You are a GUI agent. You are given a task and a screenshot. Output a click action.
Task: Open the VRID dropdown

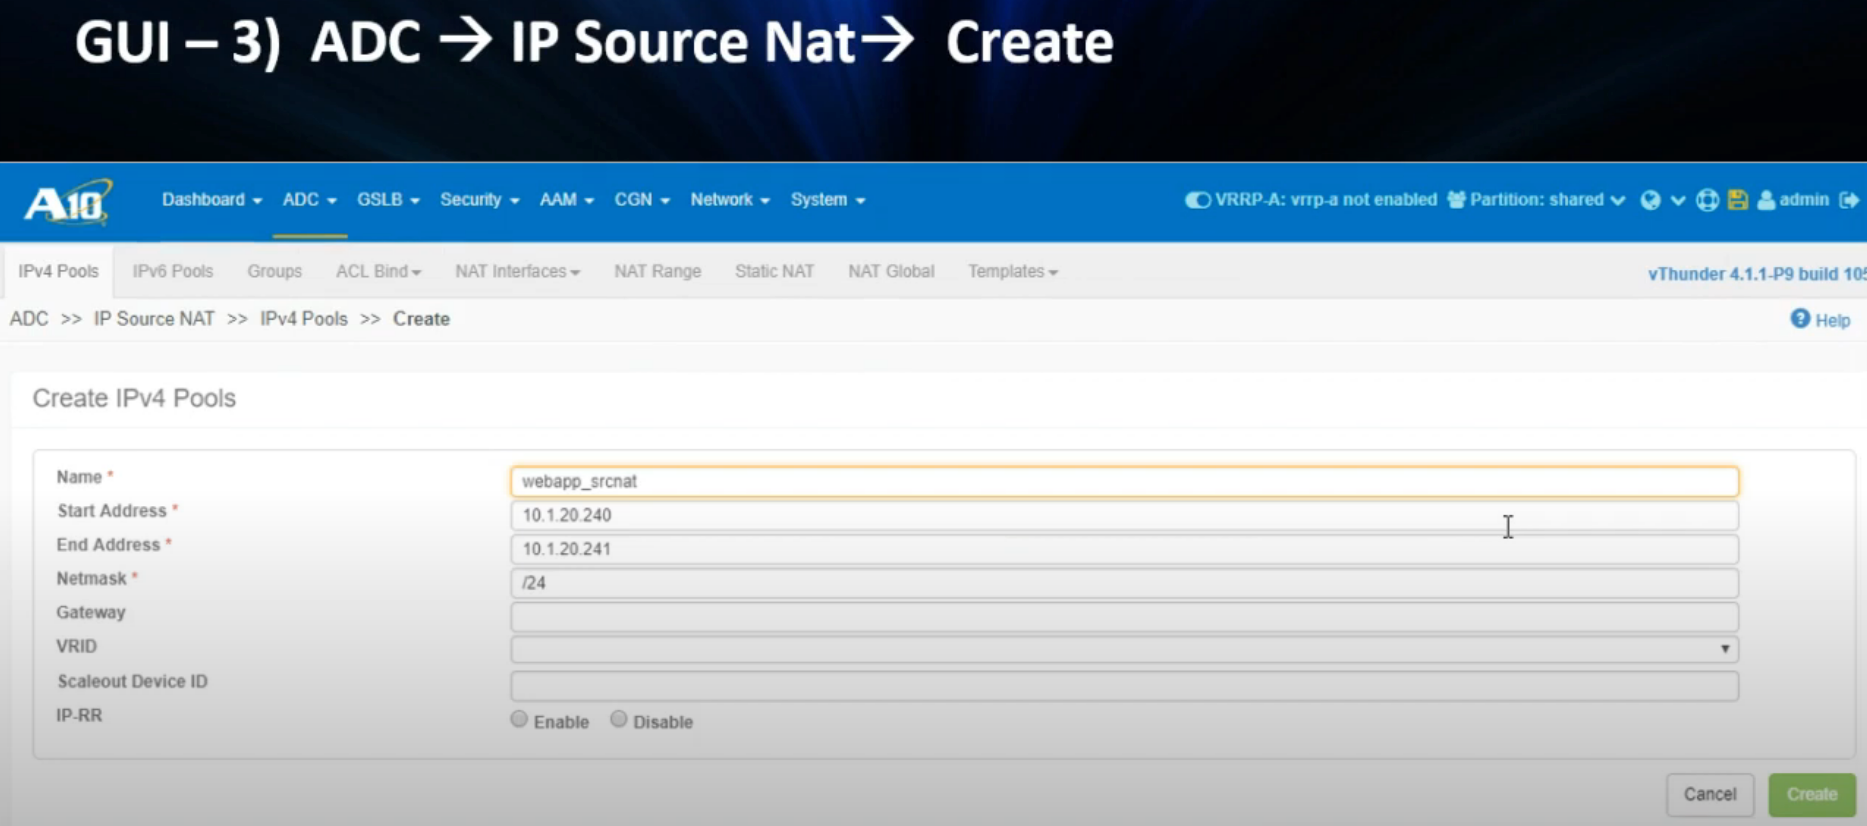[x=1124, y=649]
